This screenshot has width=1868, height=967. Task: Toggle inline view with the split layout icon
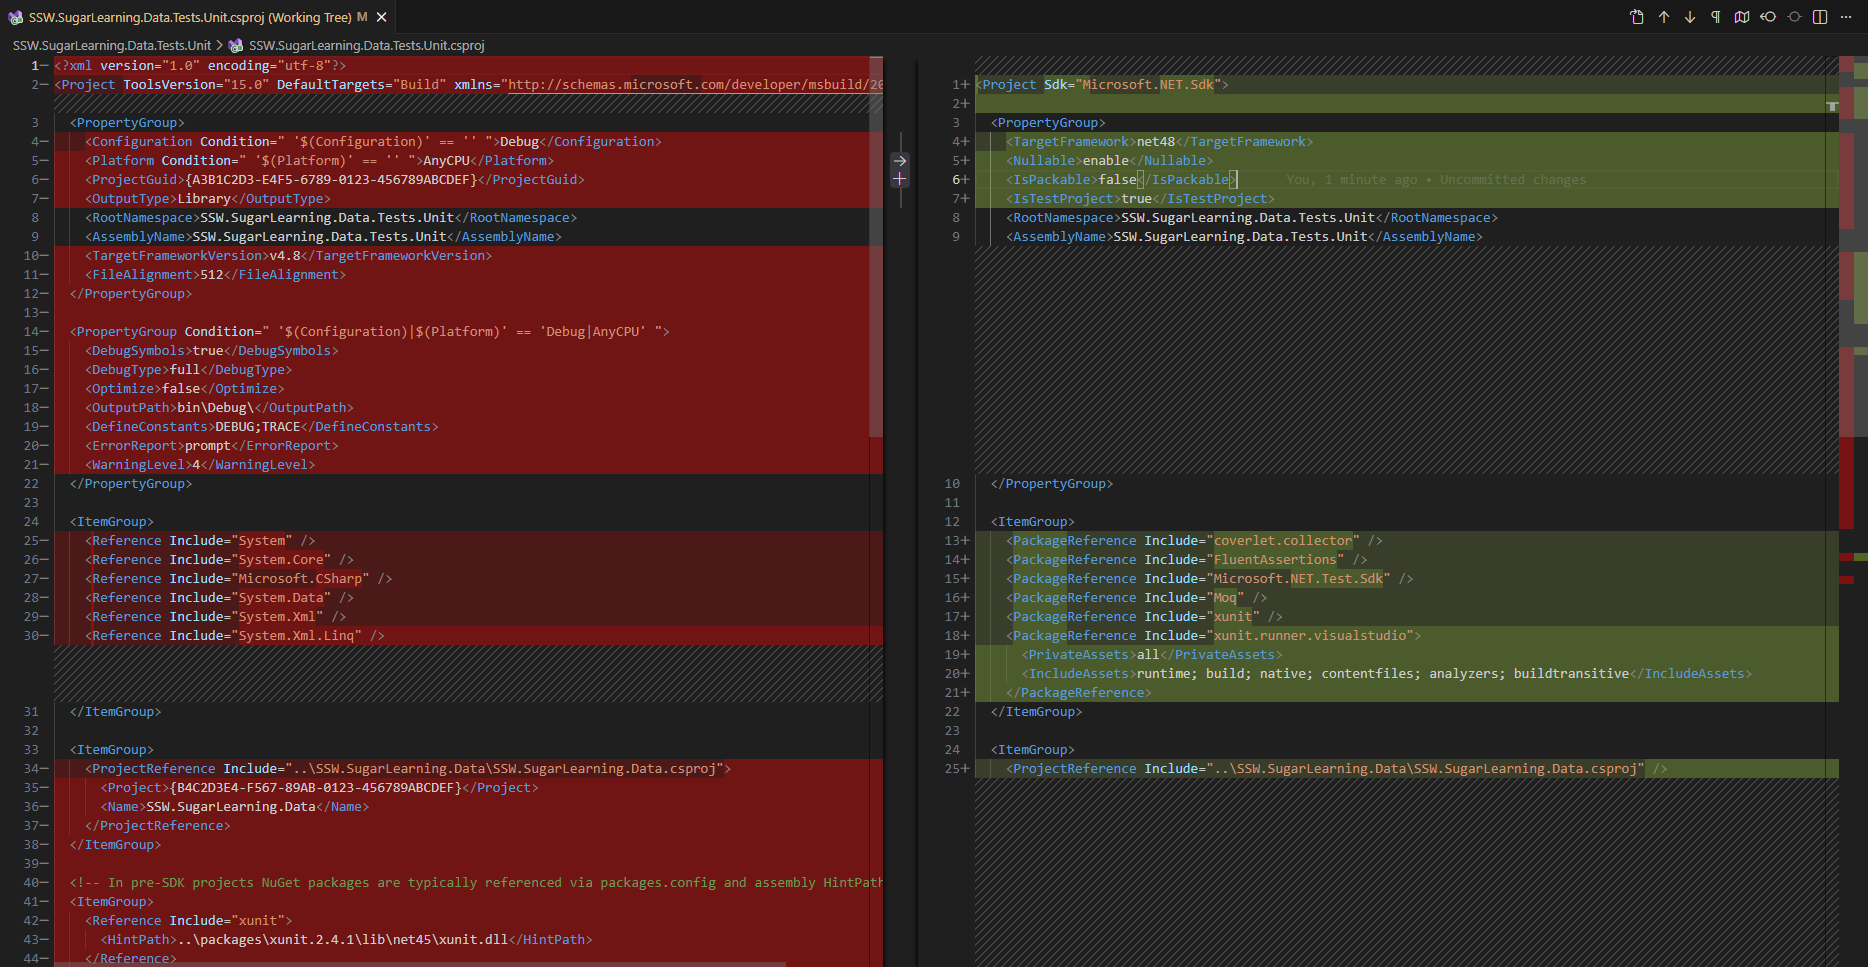[x=1820, y=17]
